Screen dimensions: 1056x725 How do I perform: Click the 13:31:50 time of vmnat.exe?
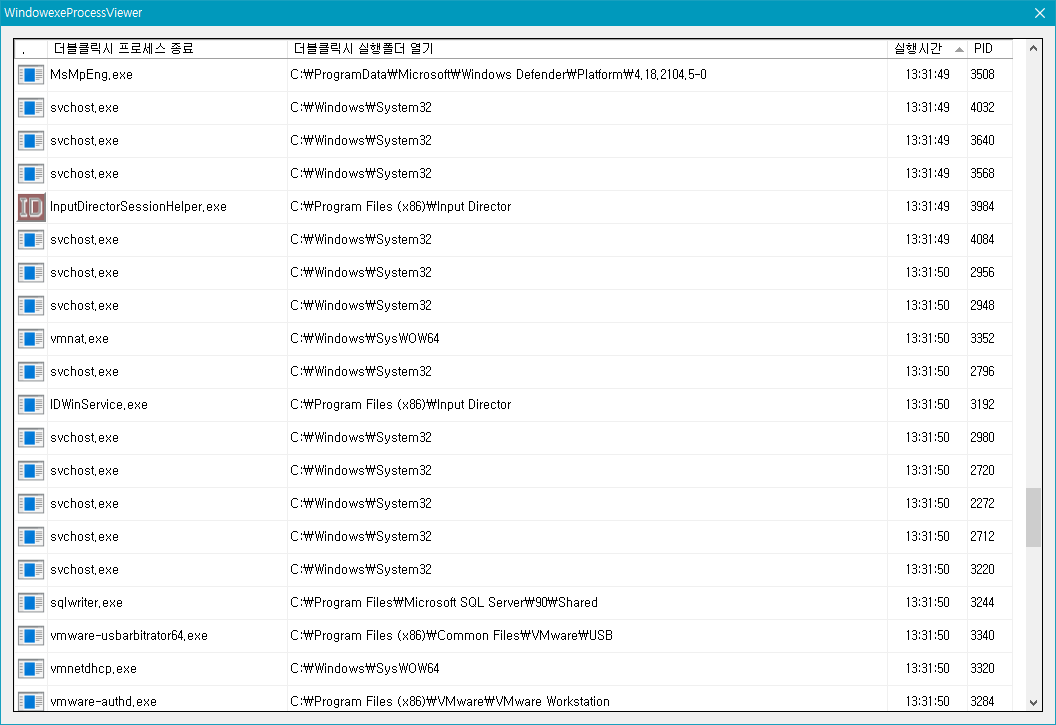tap(927, 339)
